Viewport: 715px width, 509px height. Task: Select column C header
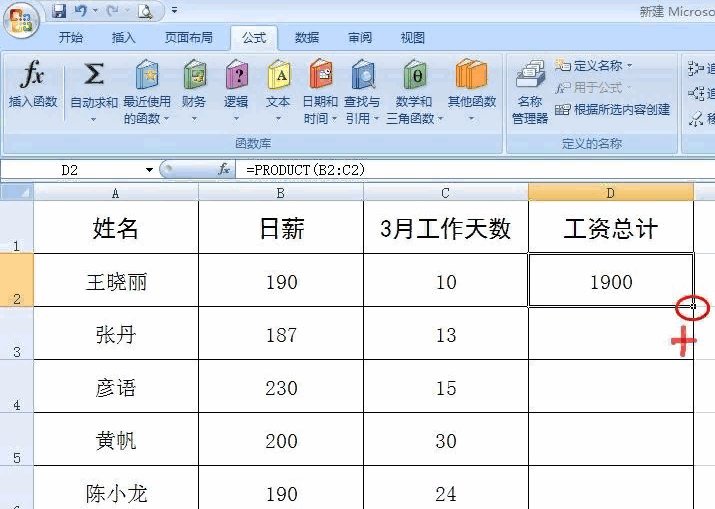pos(446,193)
